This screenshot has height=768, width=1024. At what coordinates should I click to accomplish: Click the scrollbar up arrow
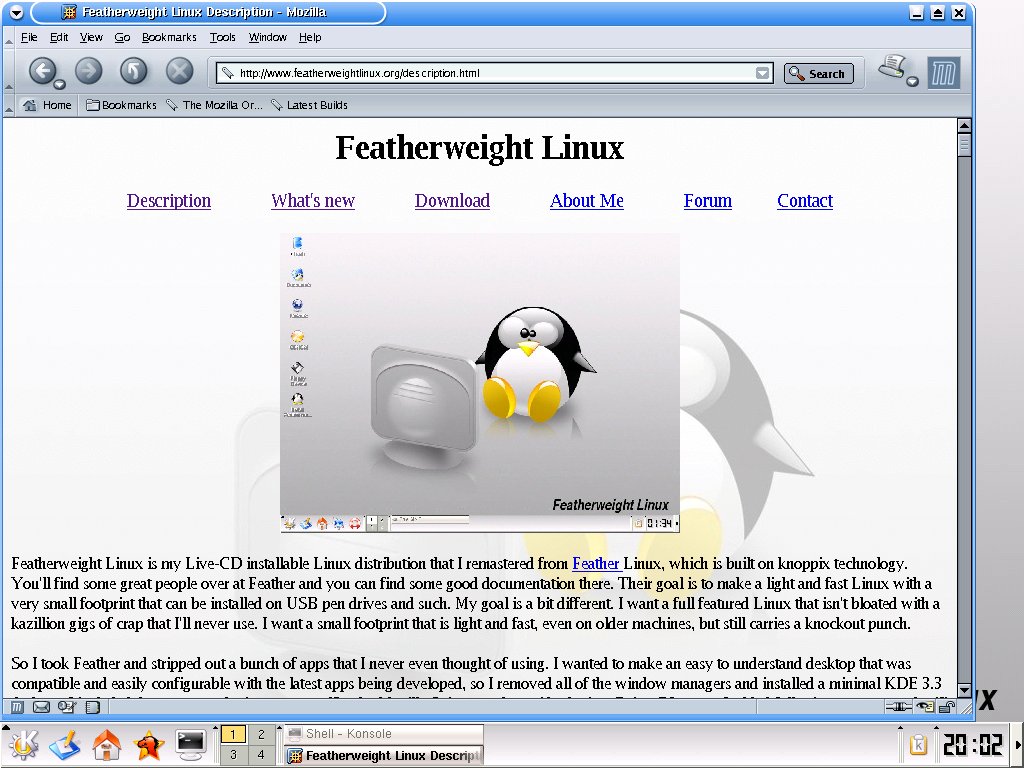[x=964, y=125]
